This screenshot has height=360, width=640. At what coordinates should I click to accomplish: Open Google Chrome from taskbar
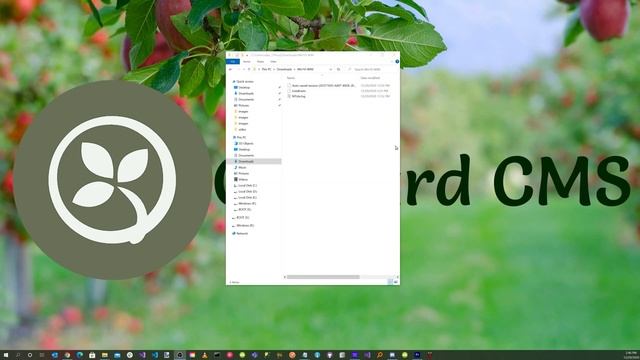pos(67,355)
